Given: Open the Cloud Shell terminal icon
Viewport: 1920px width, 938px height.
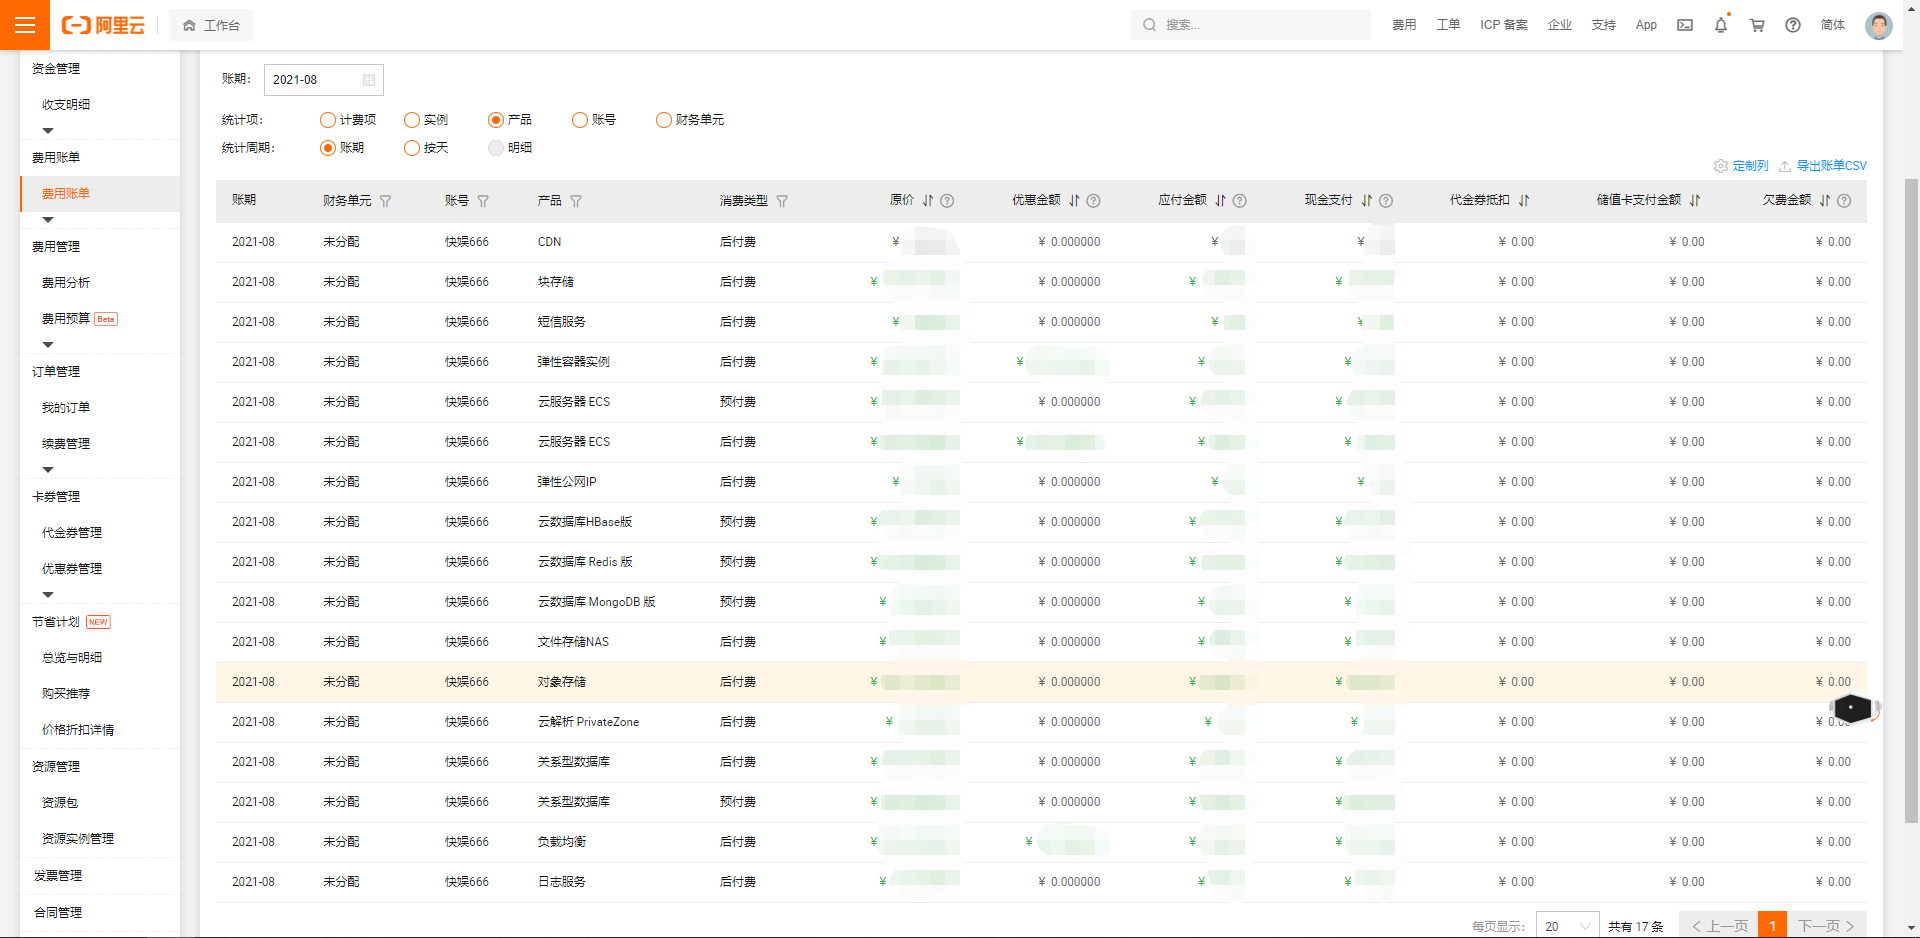Looking at the screenshot, I should point(1685,25).
